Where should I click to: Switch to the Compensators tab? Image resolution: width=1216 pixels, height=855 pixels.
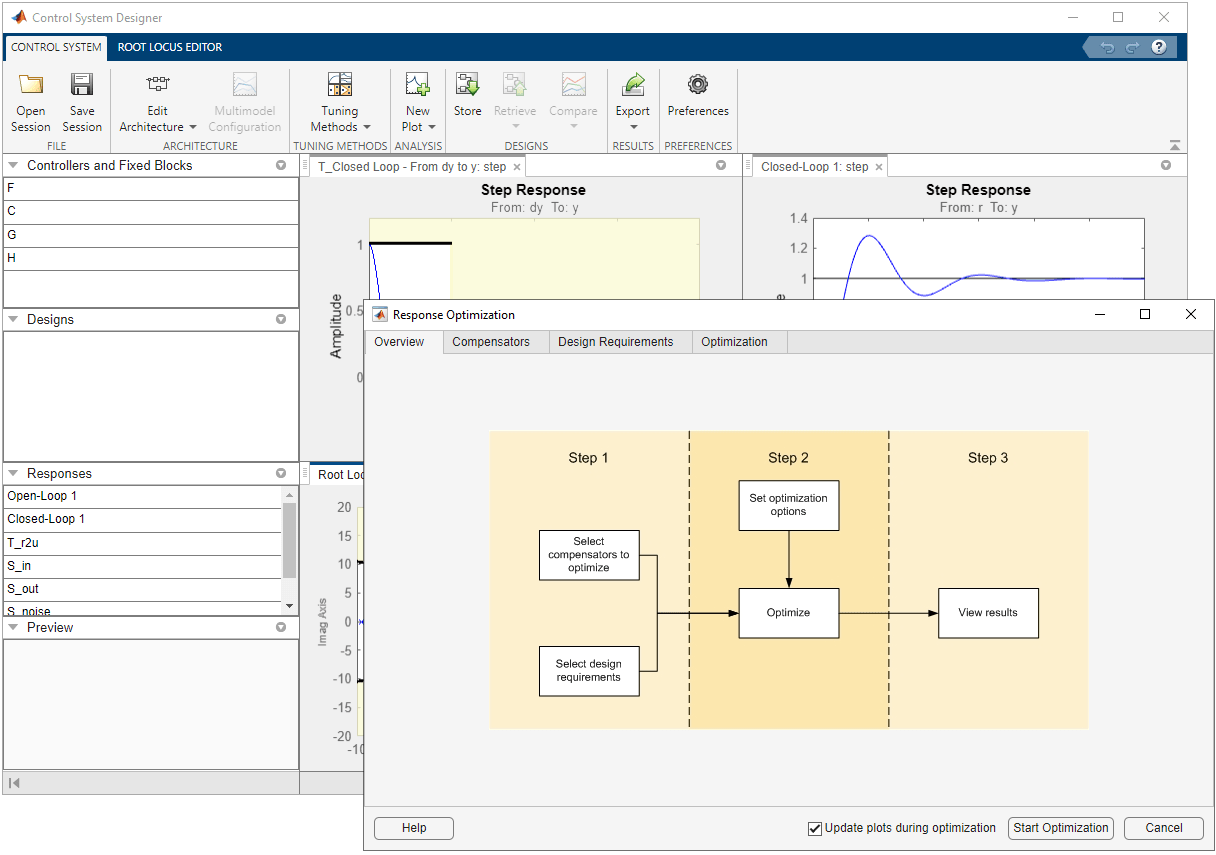[491, 342]
